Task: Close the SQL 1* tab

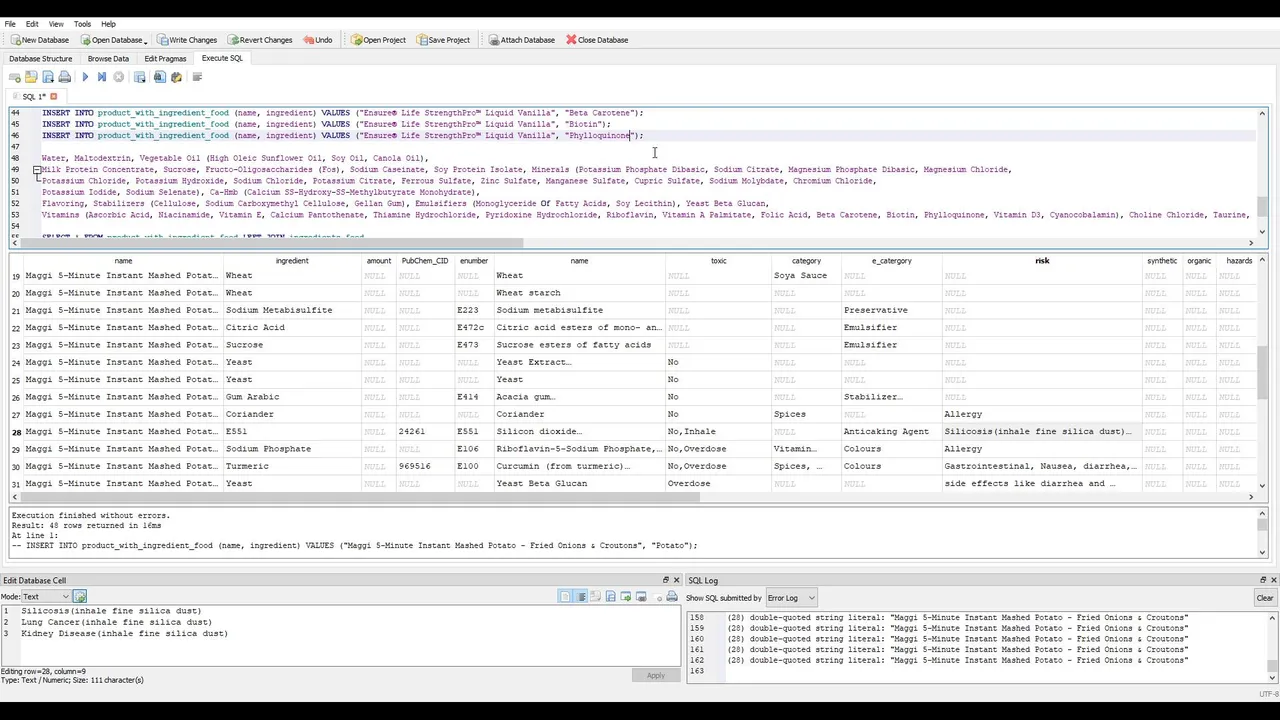Action: point(54,96)
